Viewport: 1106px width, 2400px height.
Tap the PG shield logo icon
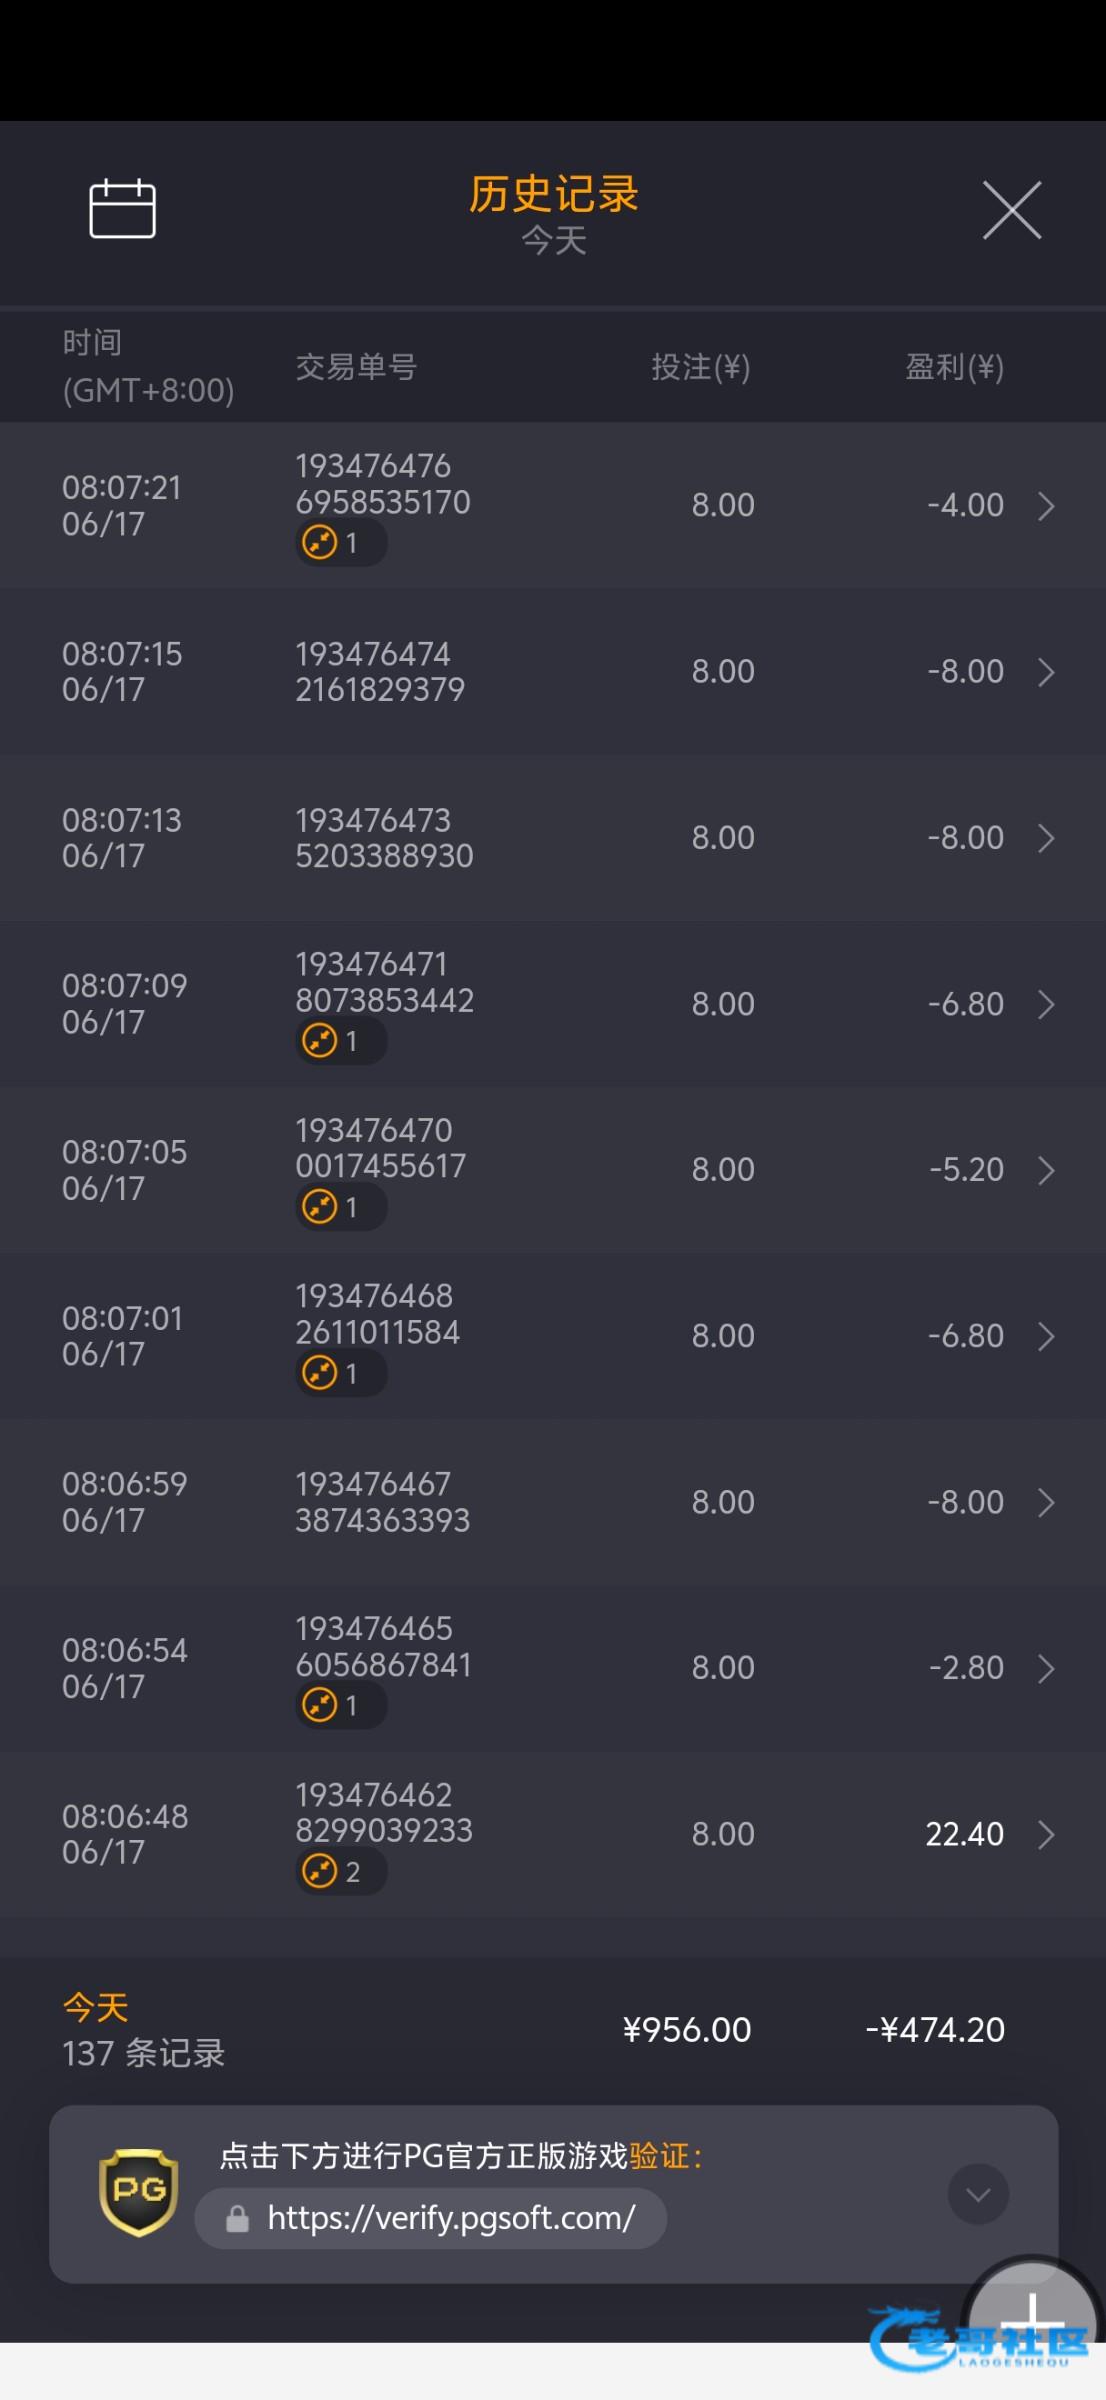(x=139, y=2192)
